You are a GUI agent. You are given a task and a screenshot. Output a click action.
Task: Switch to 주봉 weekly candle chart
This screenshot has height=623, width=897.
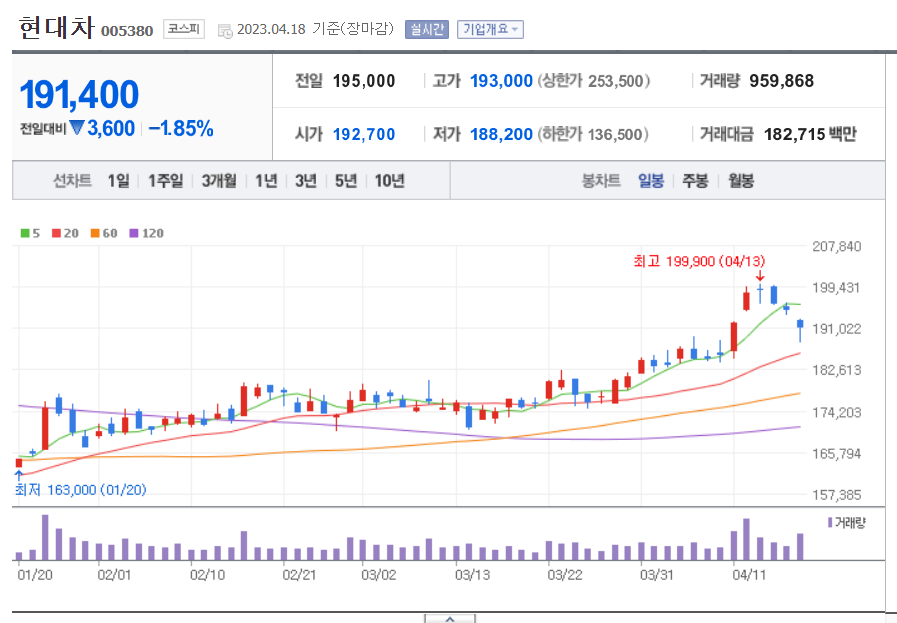coord(696,181)
